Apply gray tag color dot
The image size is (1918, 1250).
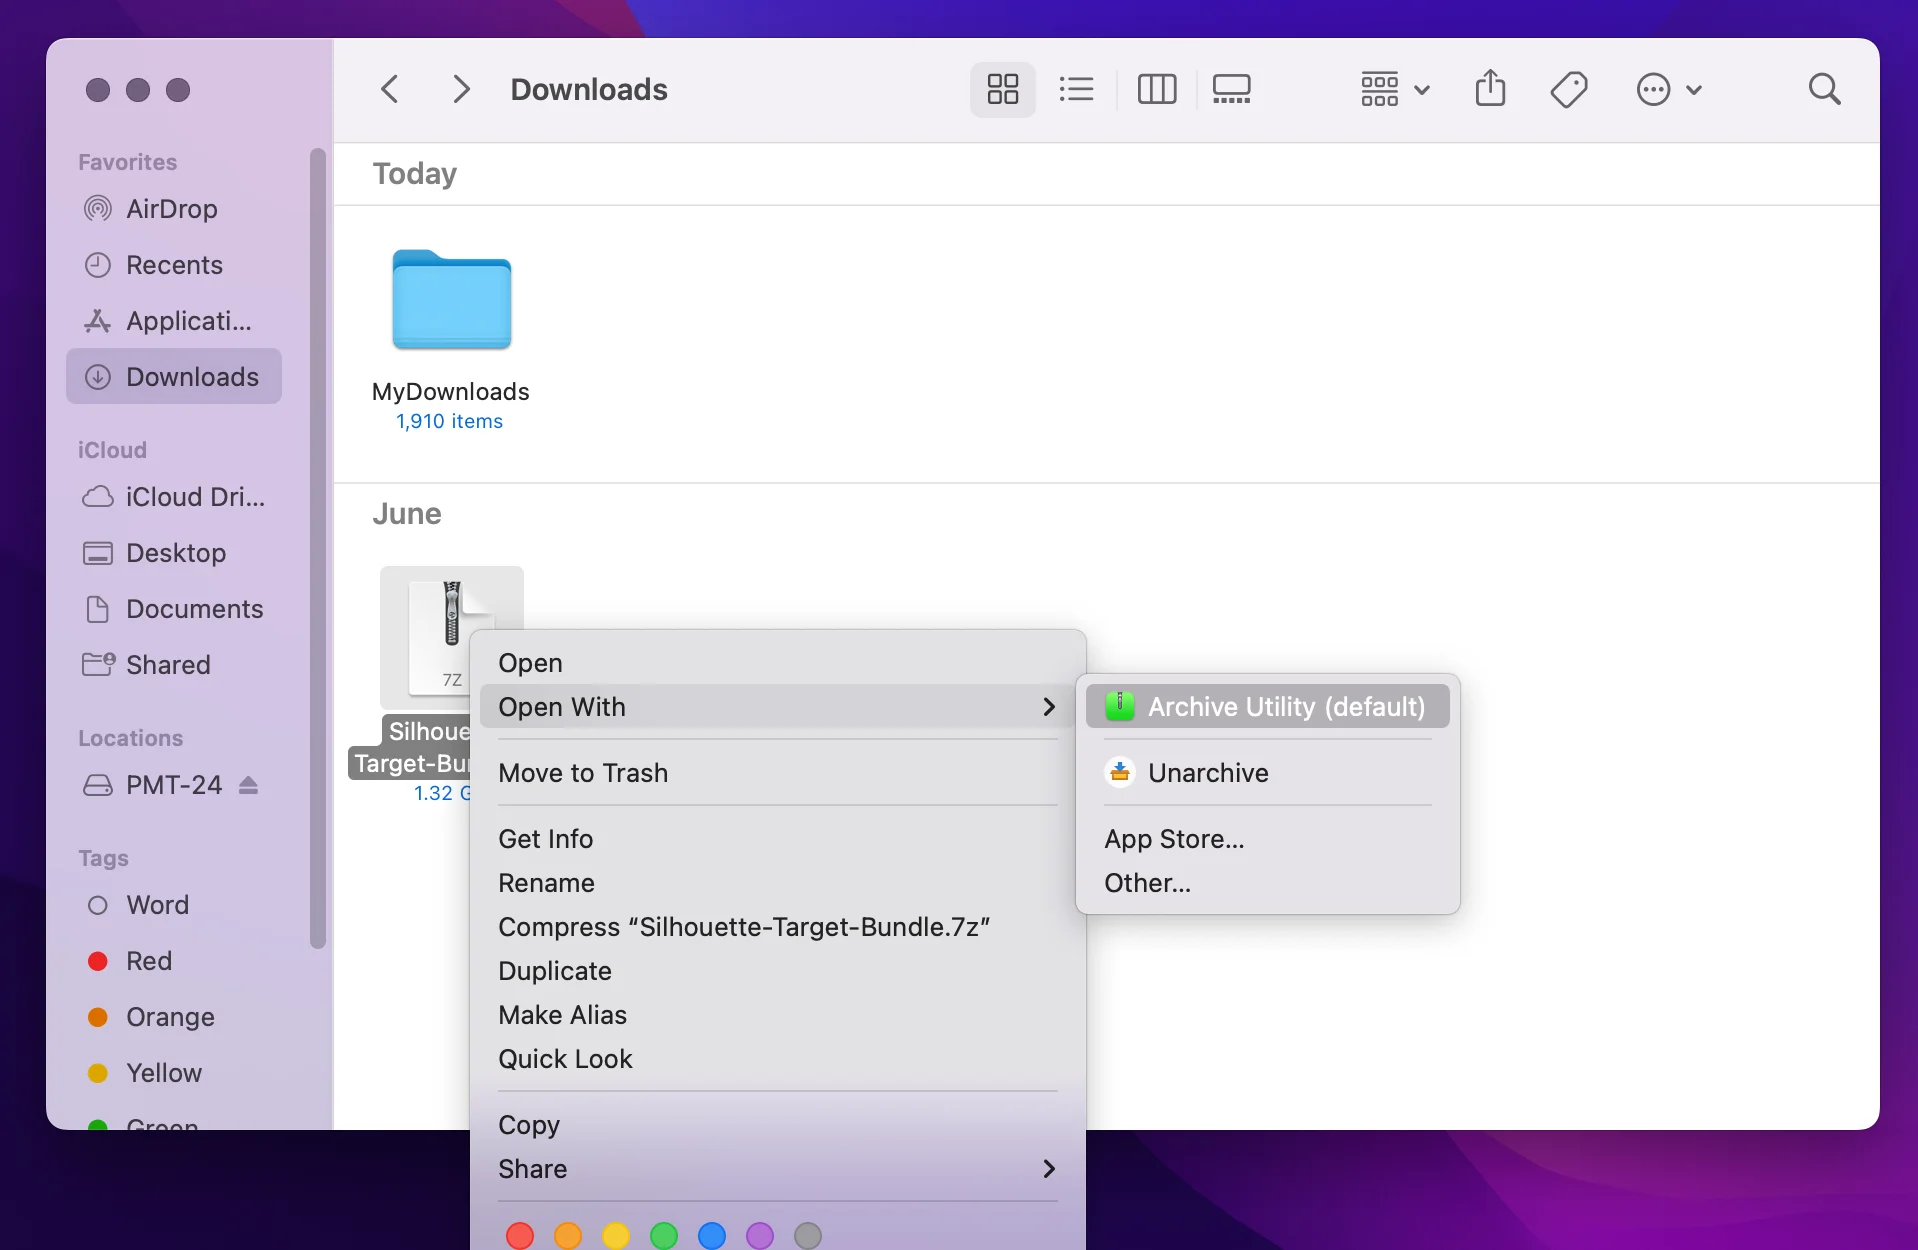pos(808,1236)
